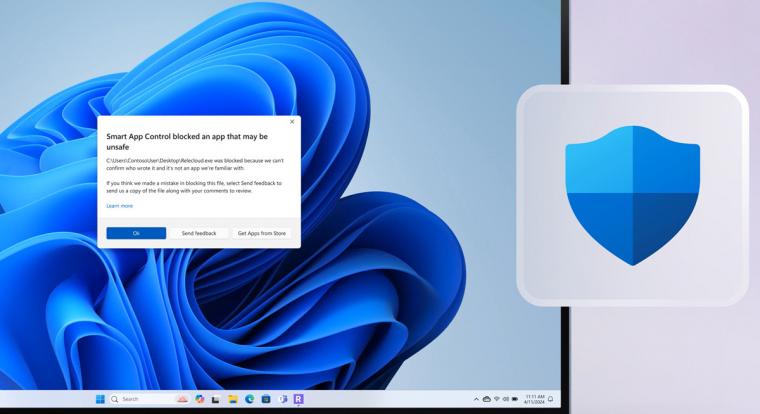Launch File Explorer from taskbar

point(233,399)
